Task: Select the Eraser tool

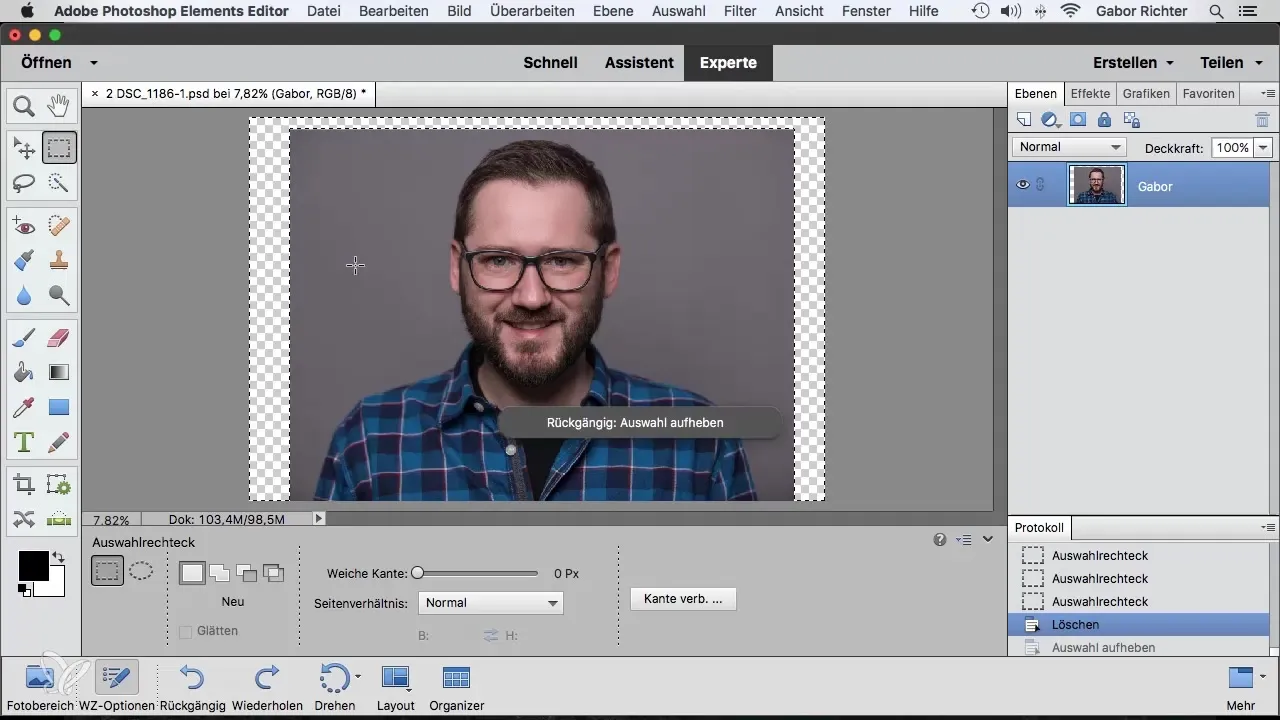Action: (59, 338)
